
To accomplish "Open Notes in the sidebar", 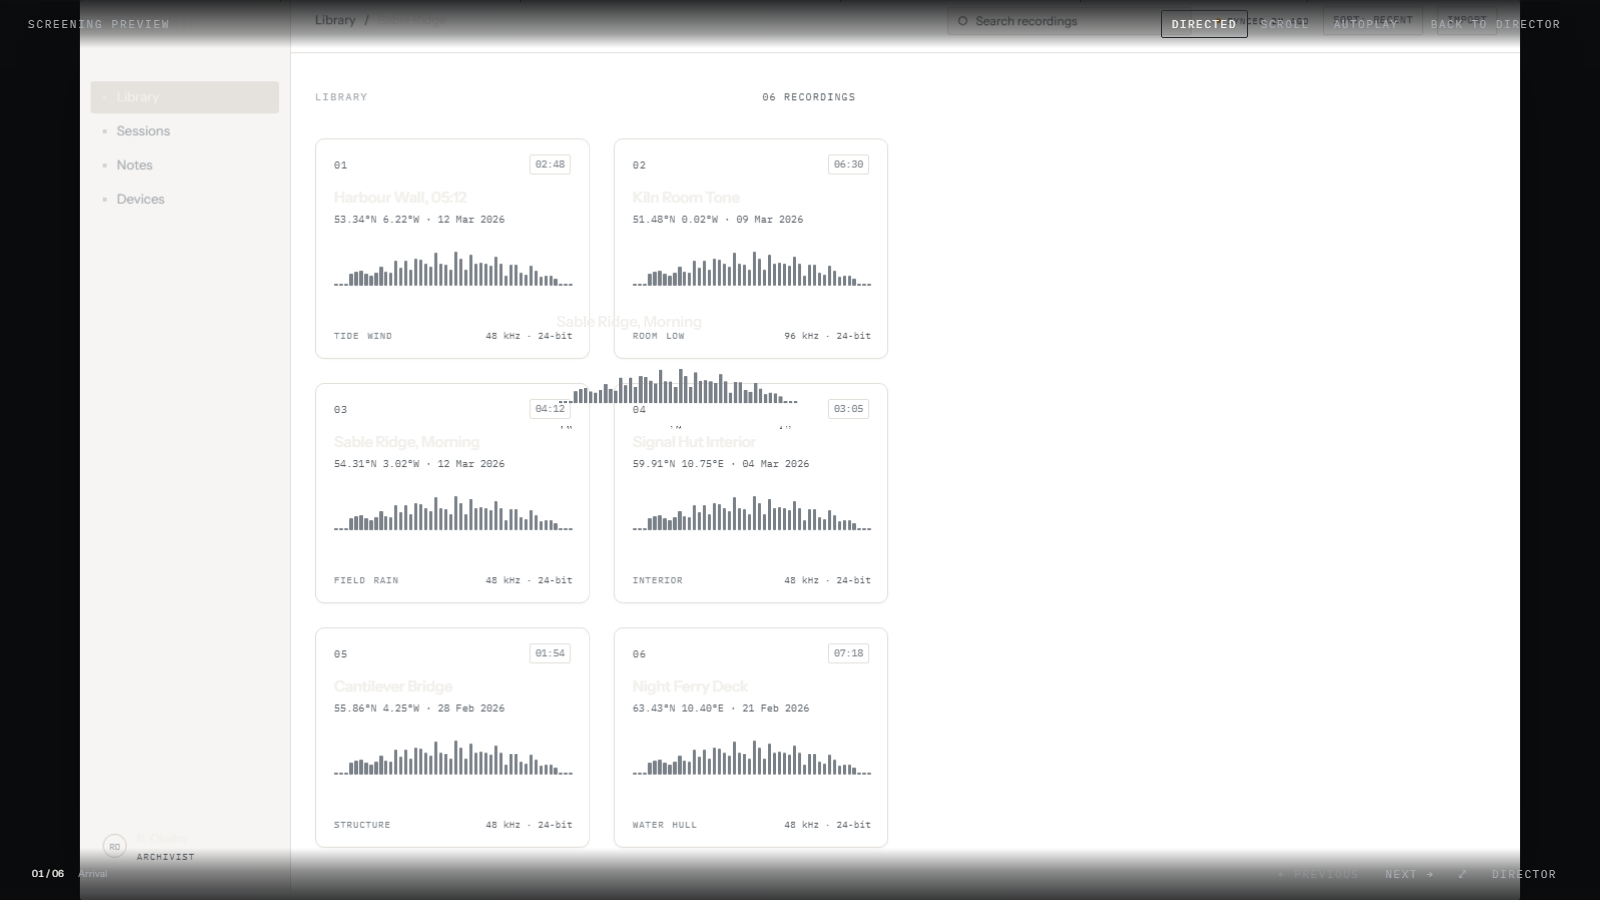I will point(185,165).
